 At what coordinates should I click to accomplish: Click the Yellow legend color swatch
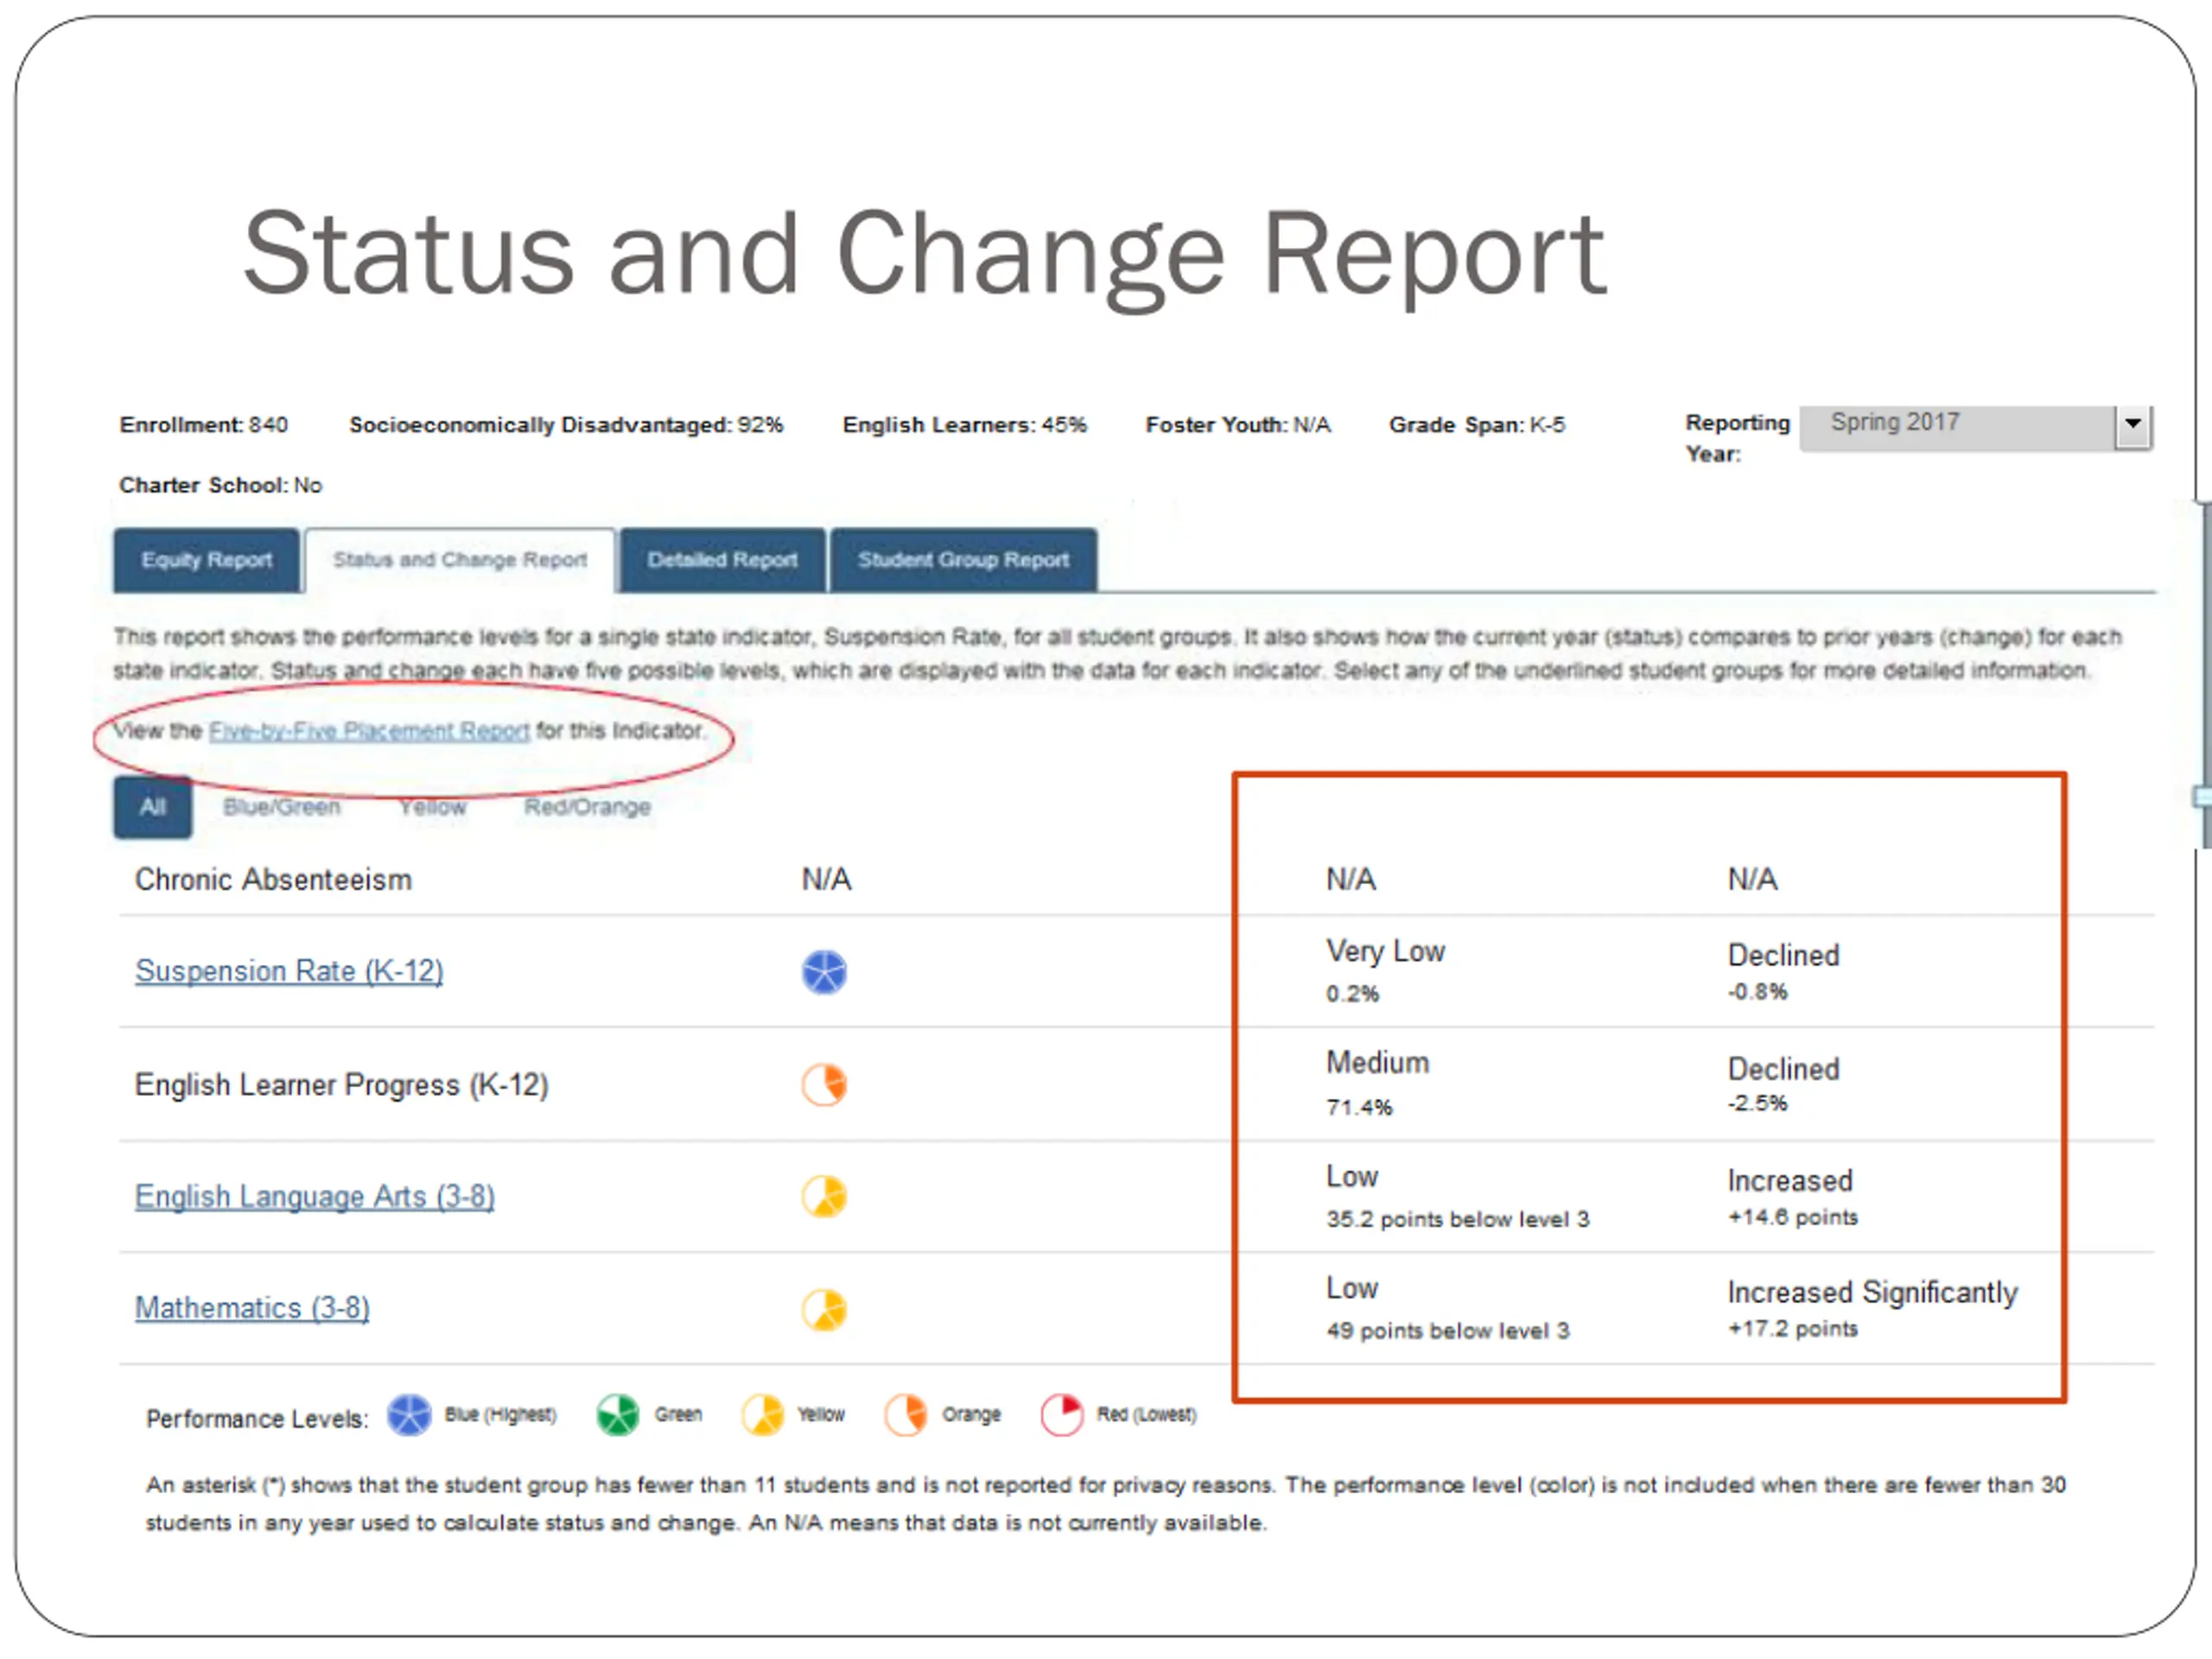point(762,1415)
